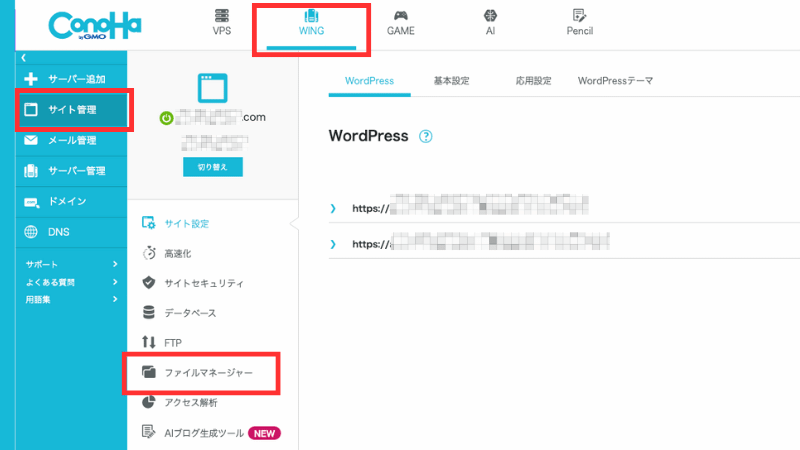Click the ファイルマネージャー folder icon
The width and height of the screenshot is (800, 450).
(x=149, y=373)
